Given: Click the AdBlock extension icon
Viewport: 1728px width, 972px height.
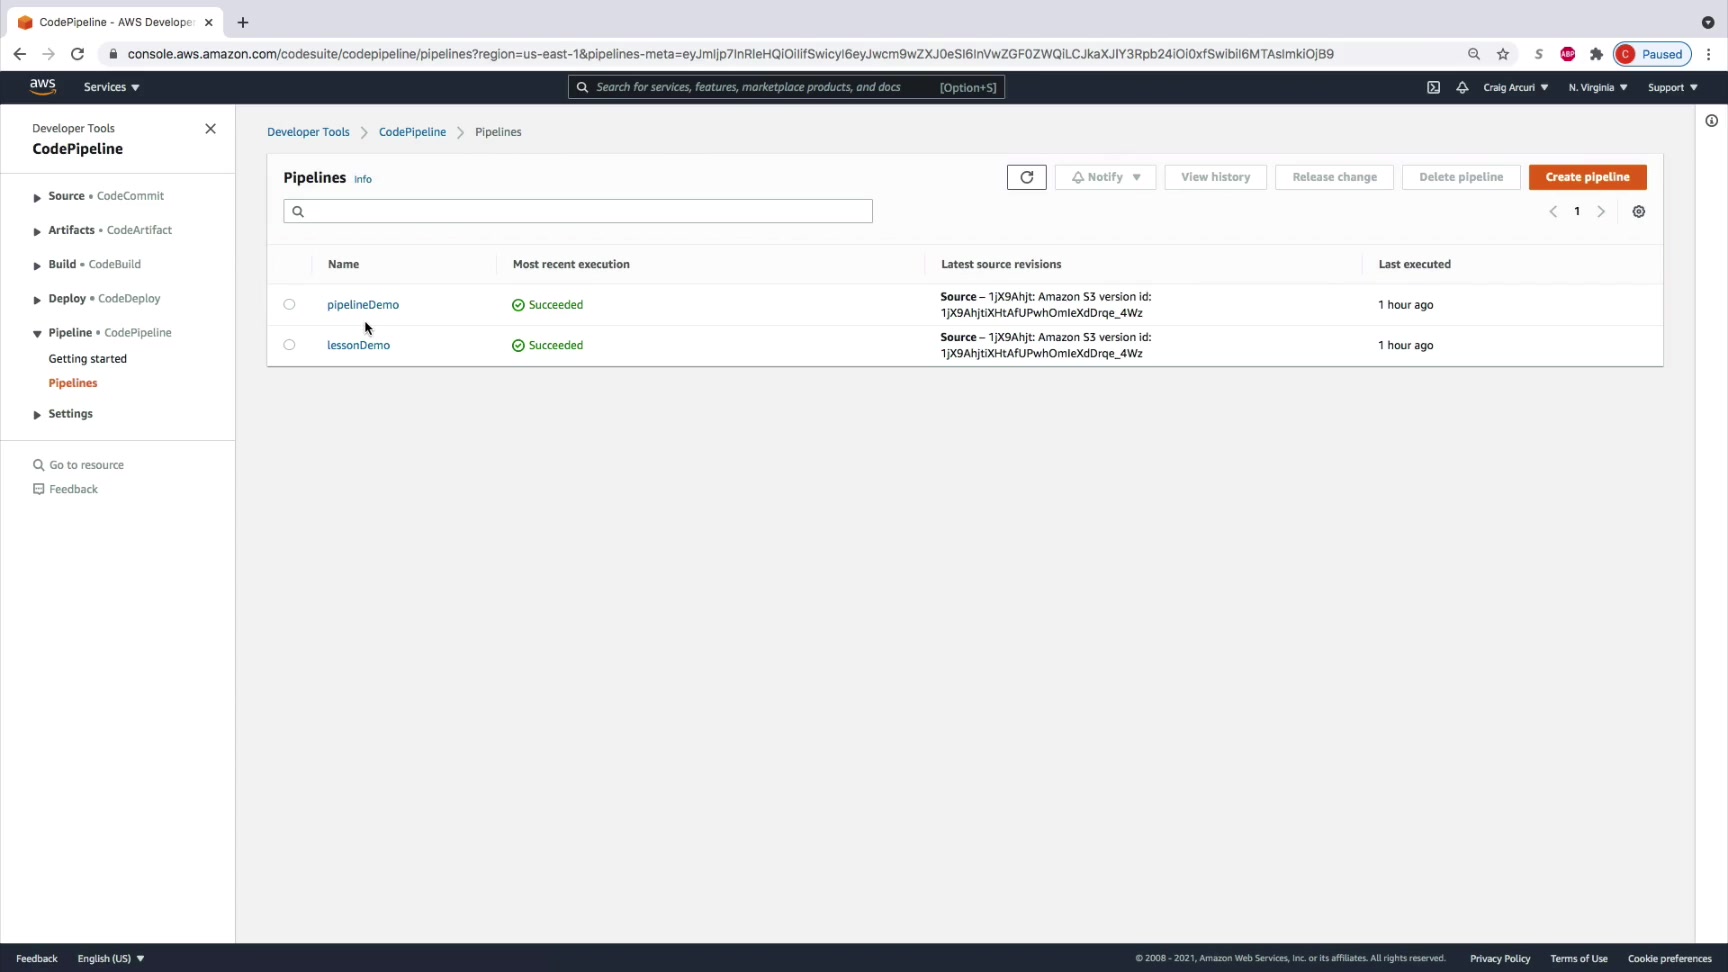Looking at the screenshot, I should pos(1567,54).
